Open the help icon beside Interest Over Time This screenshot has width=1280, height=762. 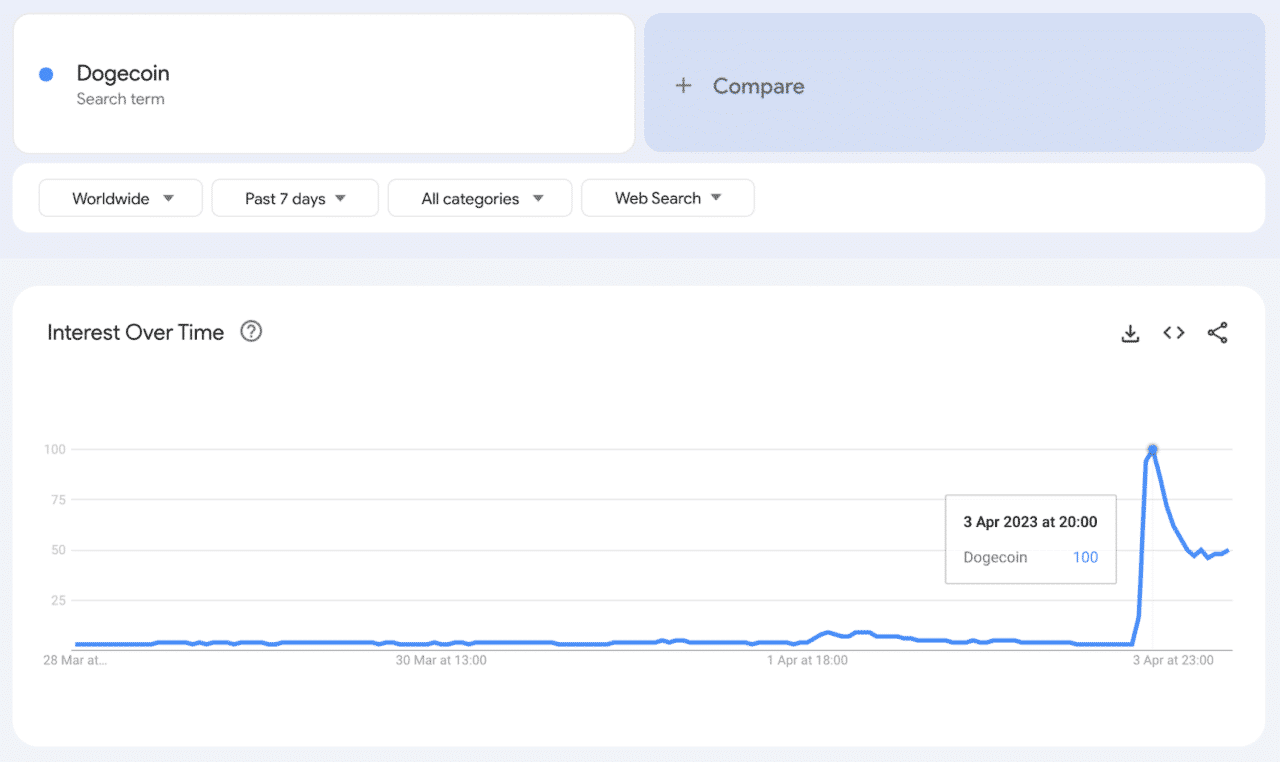click(x=251, y=332)
